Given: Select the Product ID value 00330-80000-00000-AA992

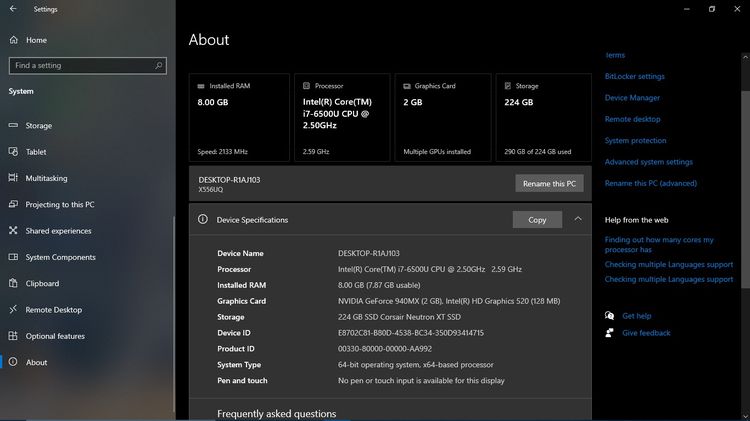Looking at the screenshot, I should tap(385, 349).
